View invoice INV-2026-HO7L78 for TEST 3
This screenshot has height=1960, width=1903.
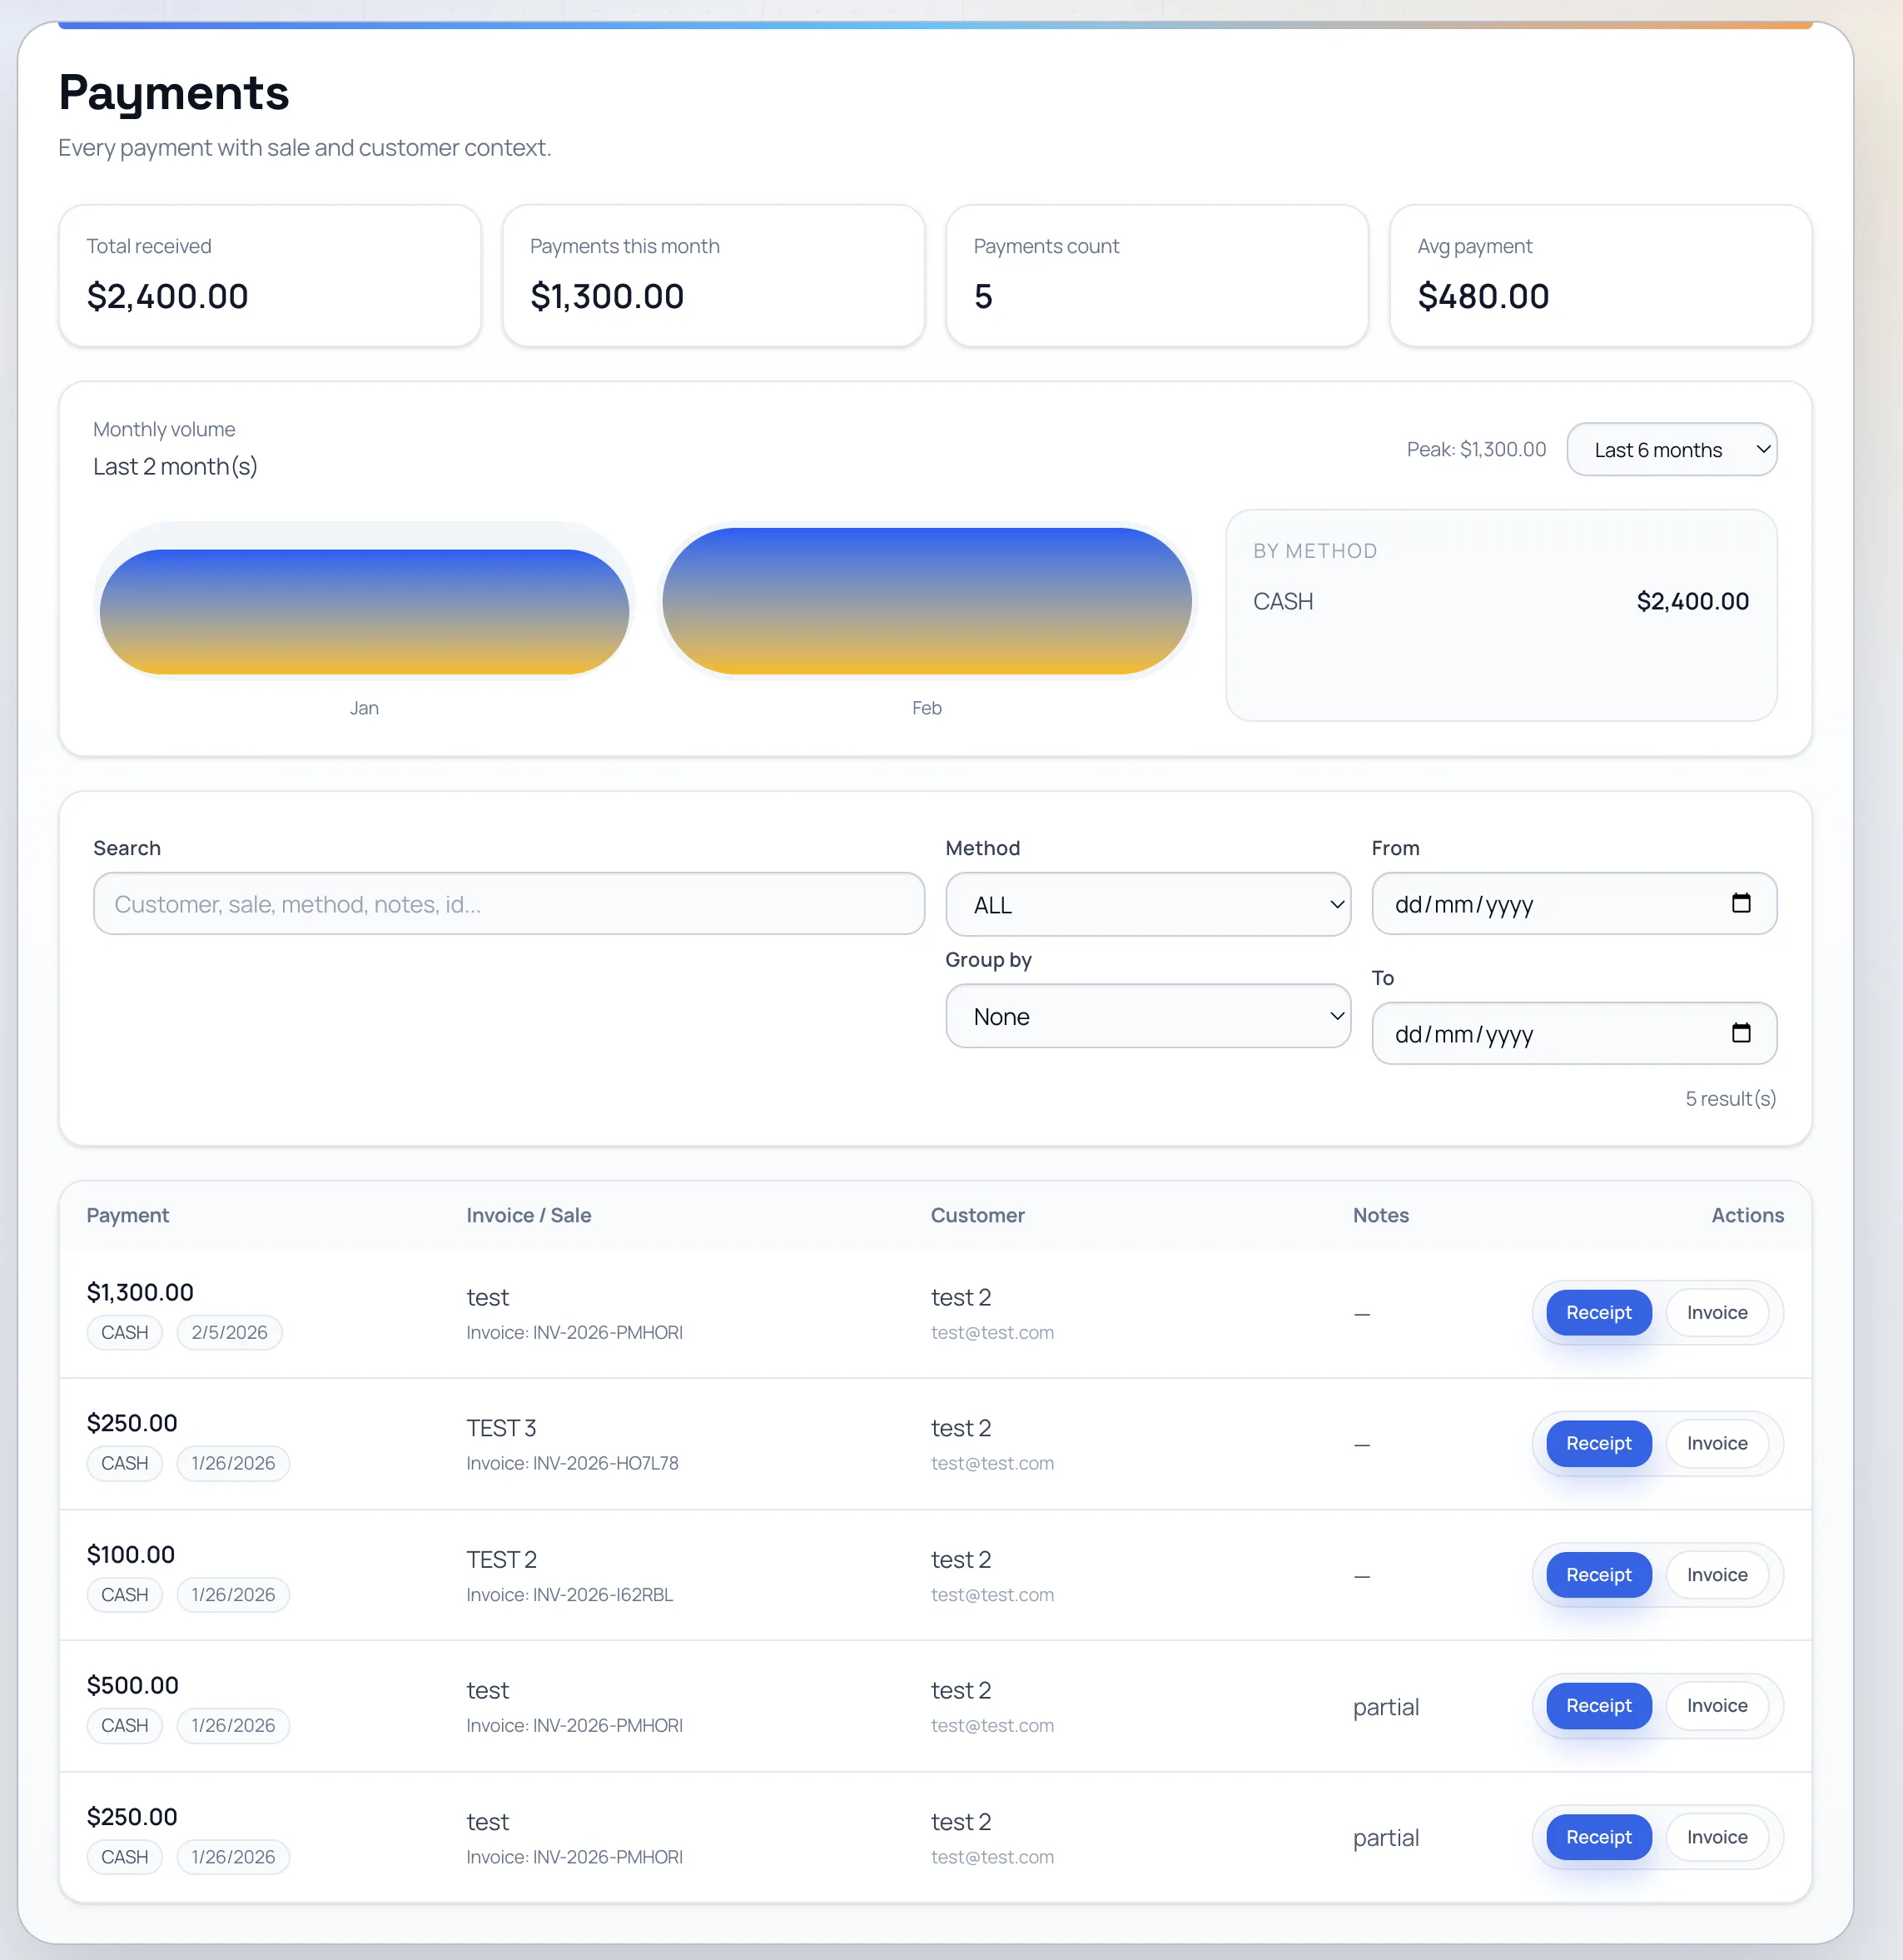[1717, 1443]
